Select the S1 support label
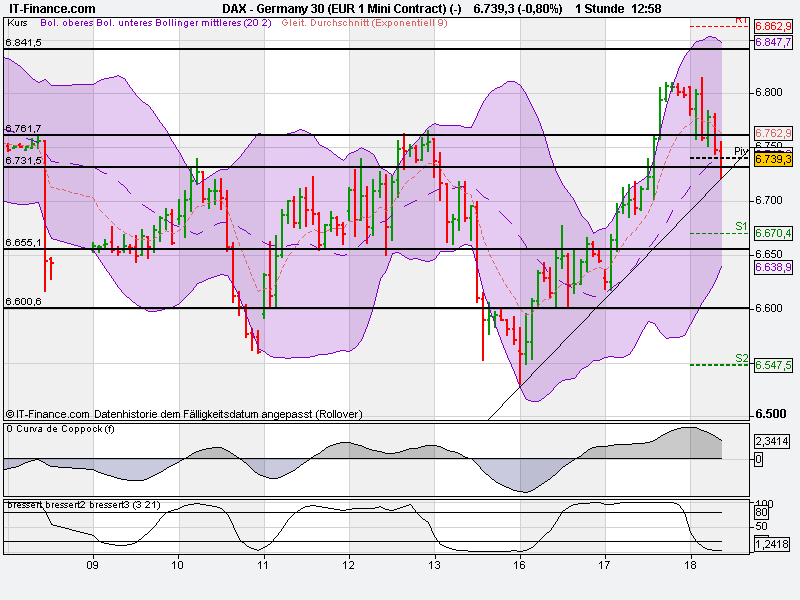This screenshot has width=800, height=600. coord(741,226)
